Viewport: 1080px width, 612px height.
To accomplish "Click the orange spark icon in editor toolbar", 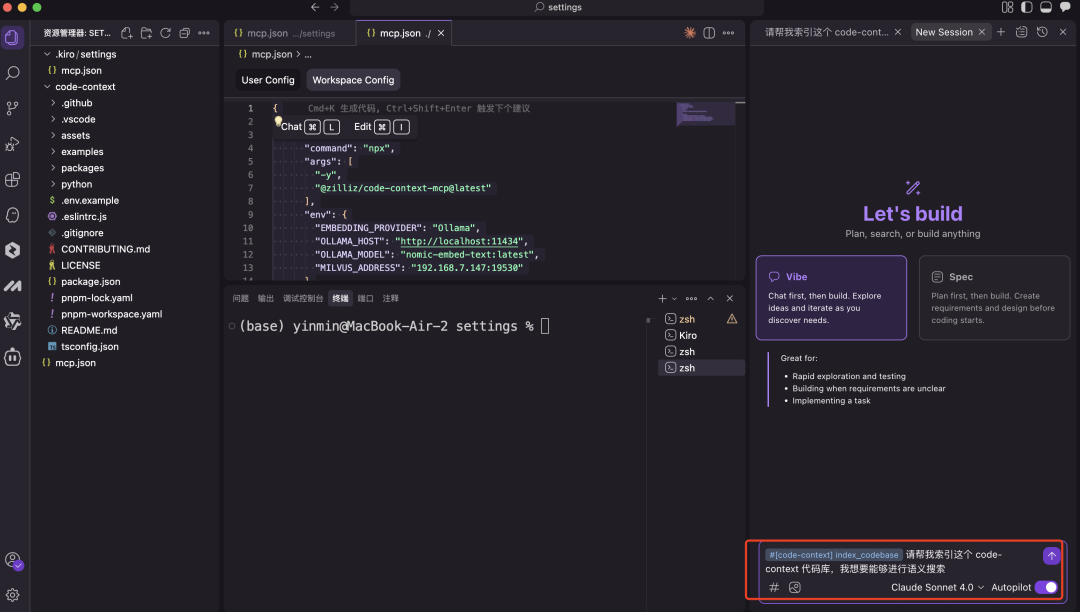I will point(689,32).
